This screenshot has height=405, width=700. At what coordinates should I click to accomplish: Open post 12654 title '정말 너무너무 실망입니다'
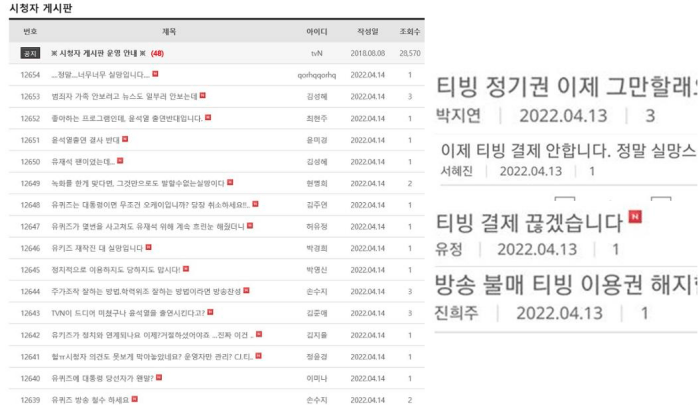[100, 75]
